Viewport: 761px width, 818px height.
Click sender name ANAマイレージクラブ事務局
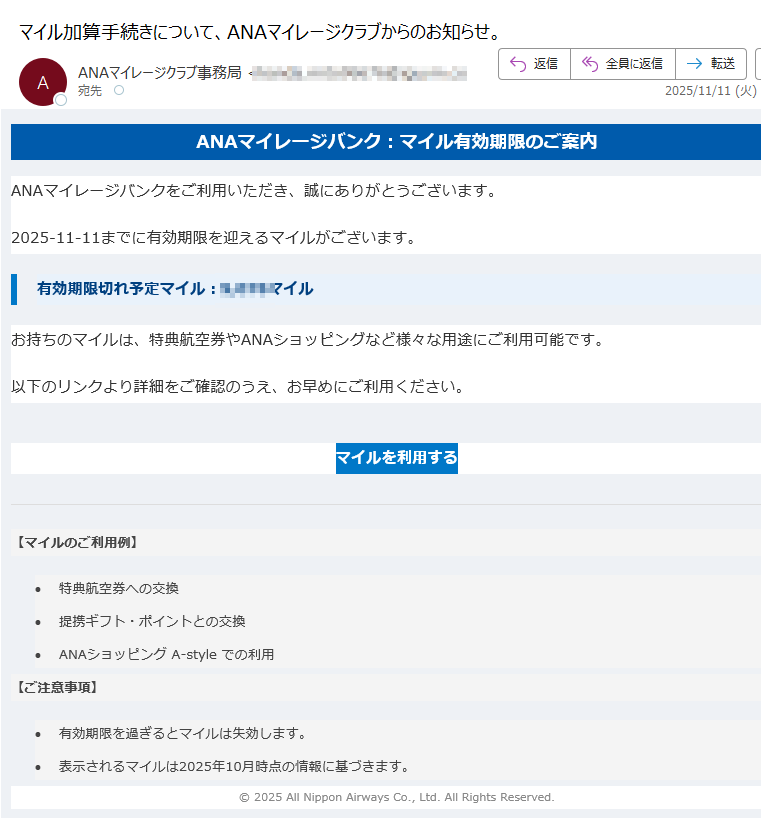point(160,73)
